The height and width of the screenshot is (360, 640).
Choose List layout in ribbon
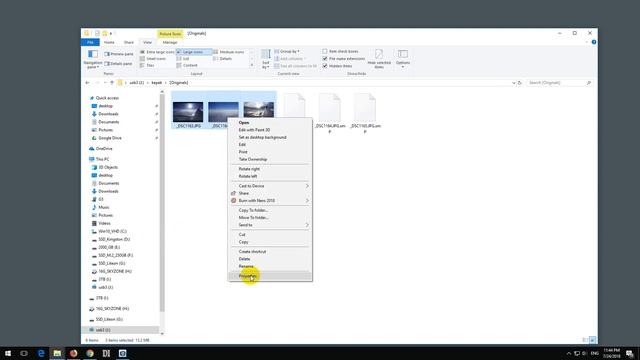pyautogui.click(x=183, y=59)
